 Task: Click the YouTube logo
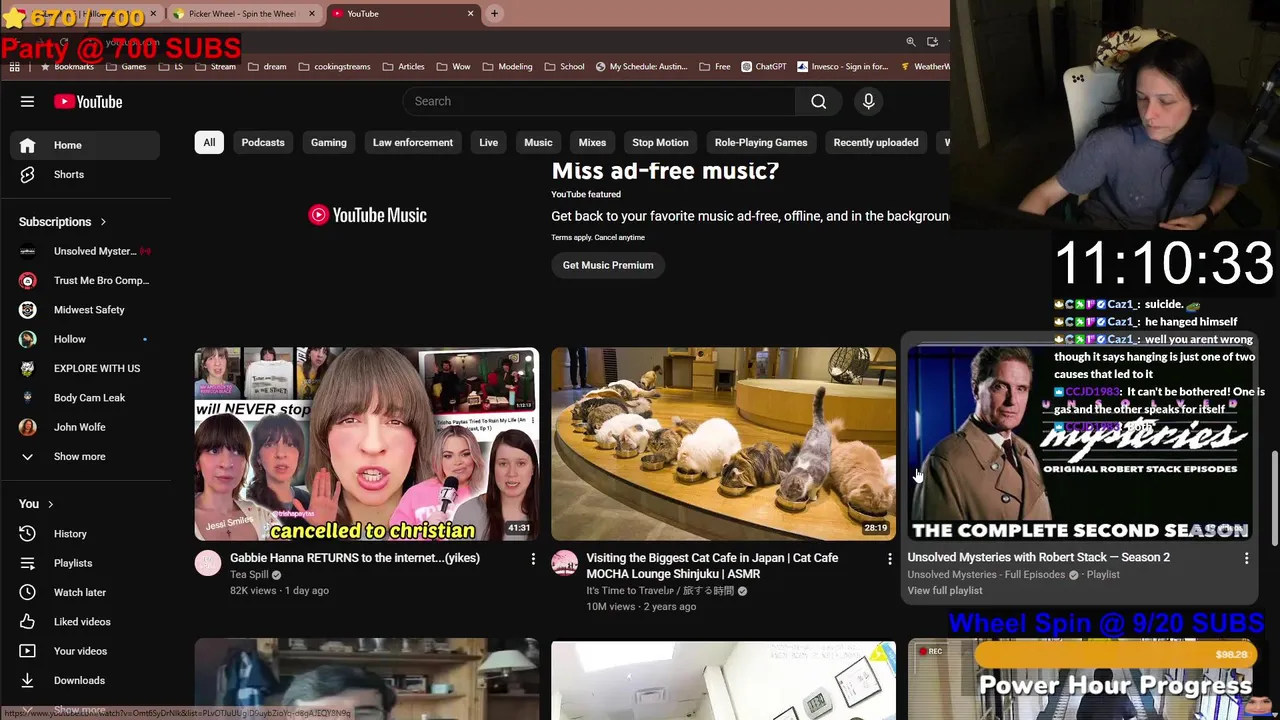(x=88, y=101)
